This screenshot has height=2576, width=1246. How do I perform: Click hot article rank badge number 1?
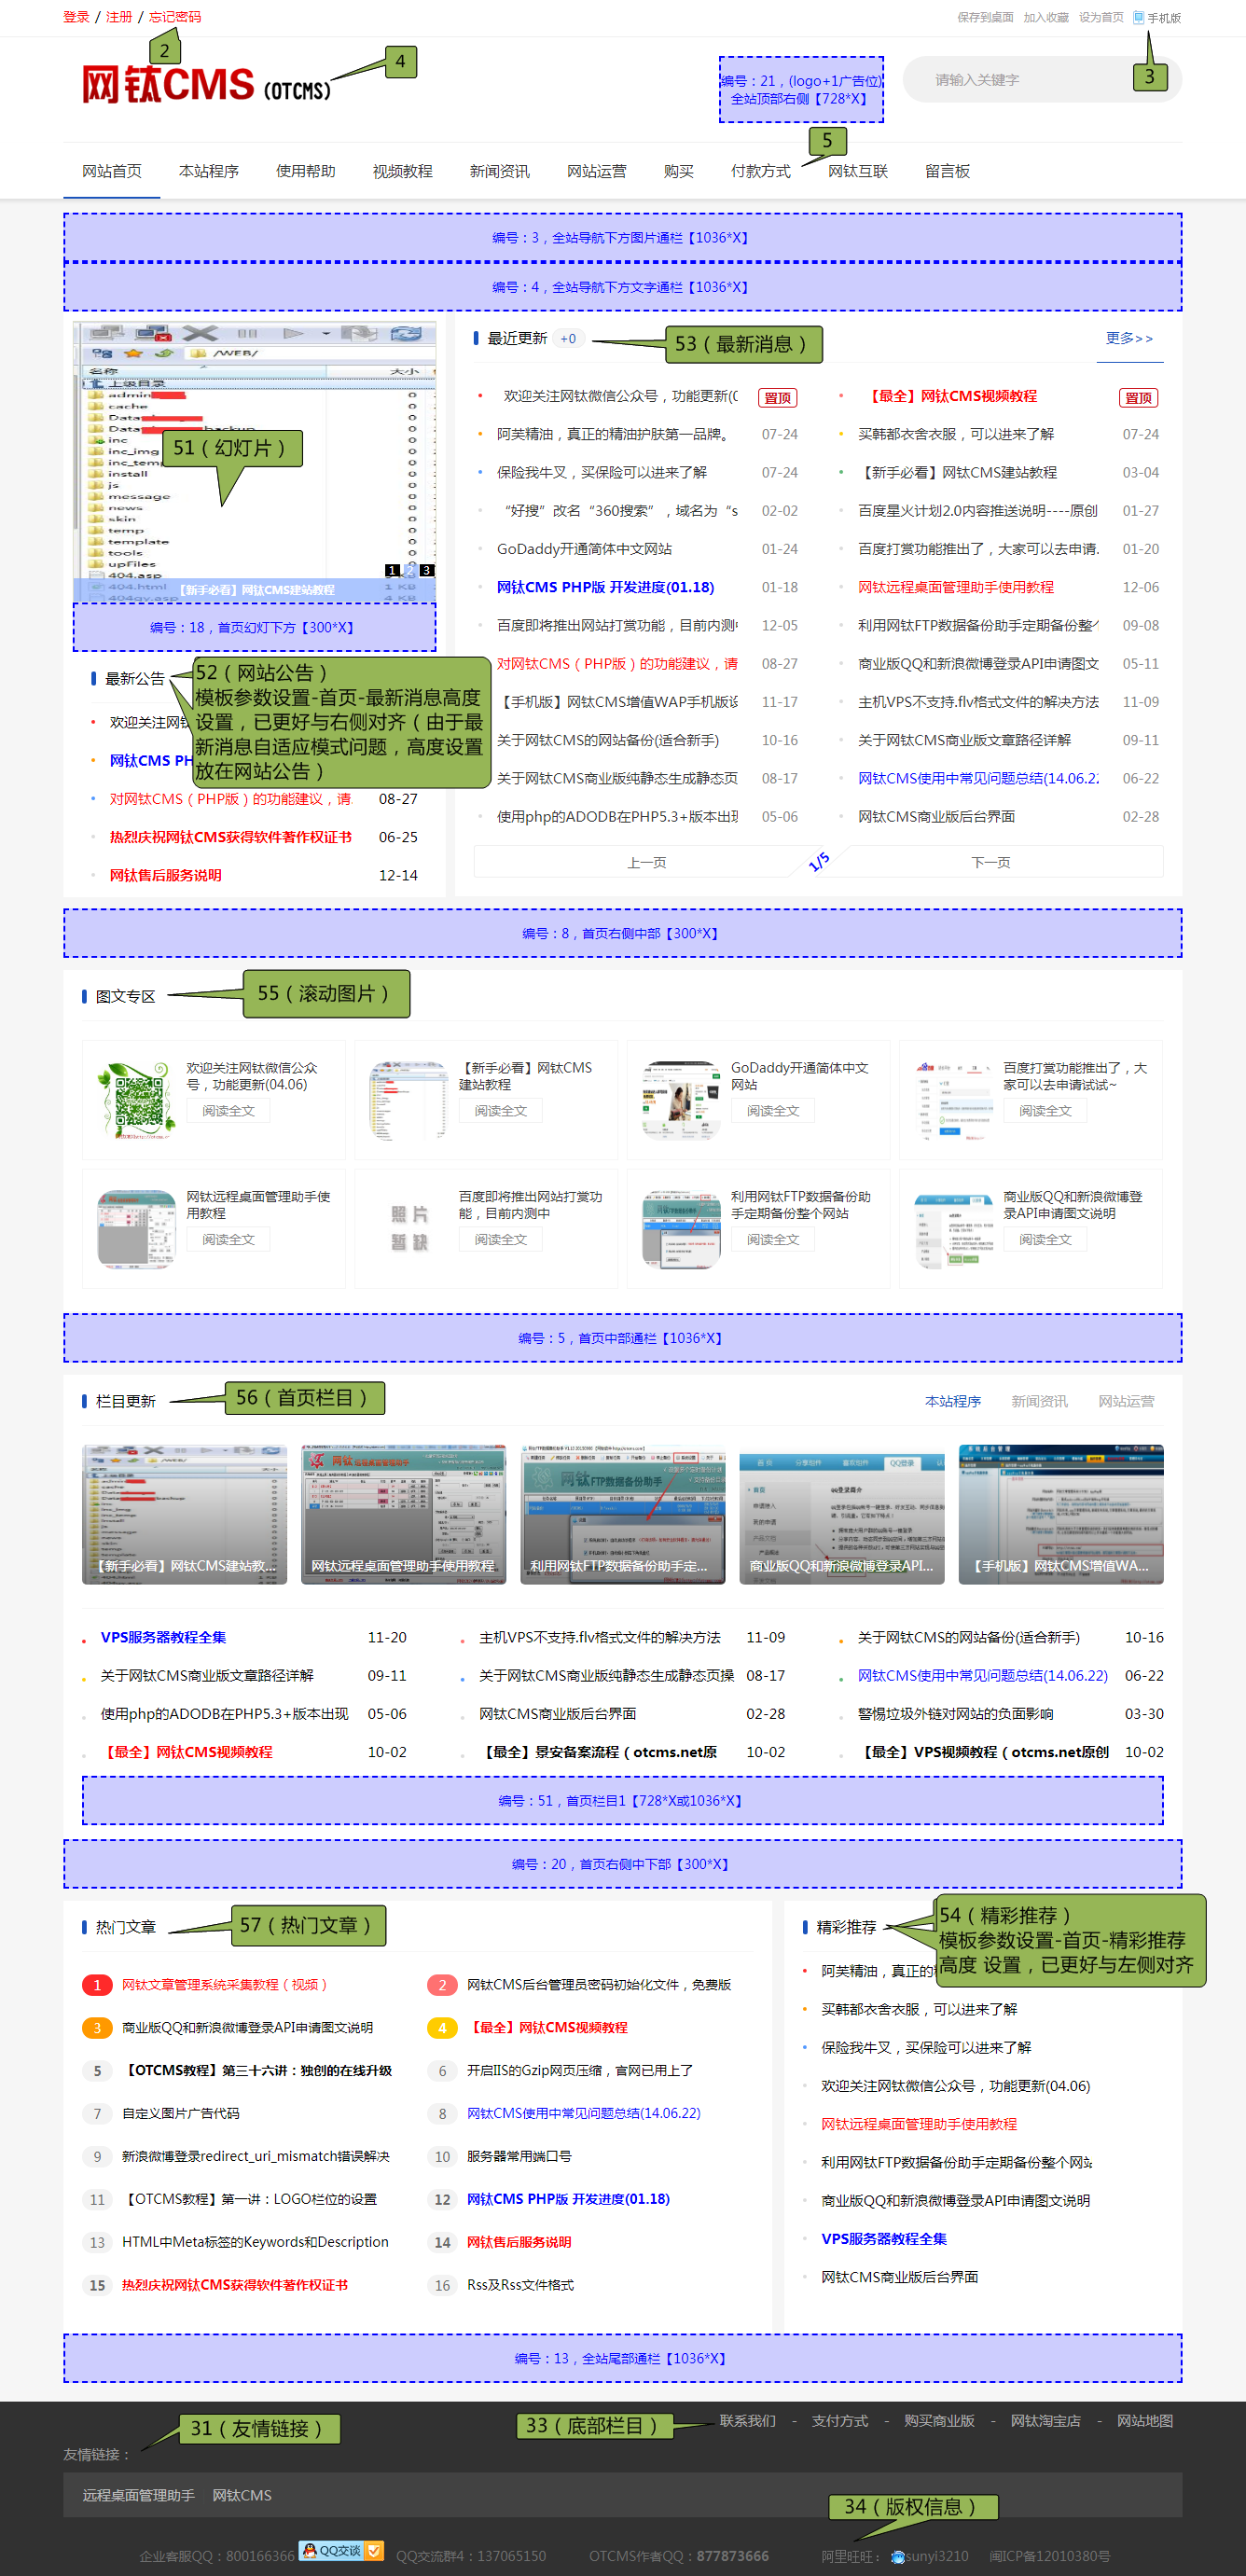pos(96,1985)
